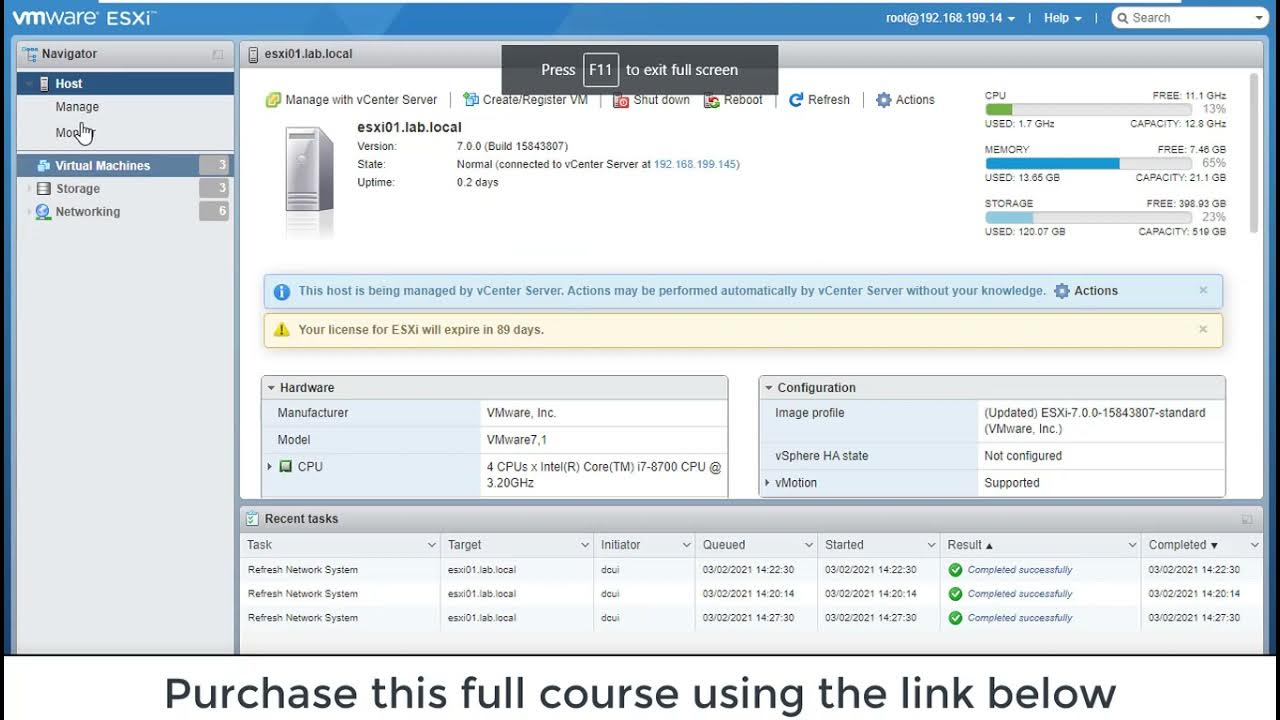Open the Search box dropdown arrow

click(x=1259, y=18)
